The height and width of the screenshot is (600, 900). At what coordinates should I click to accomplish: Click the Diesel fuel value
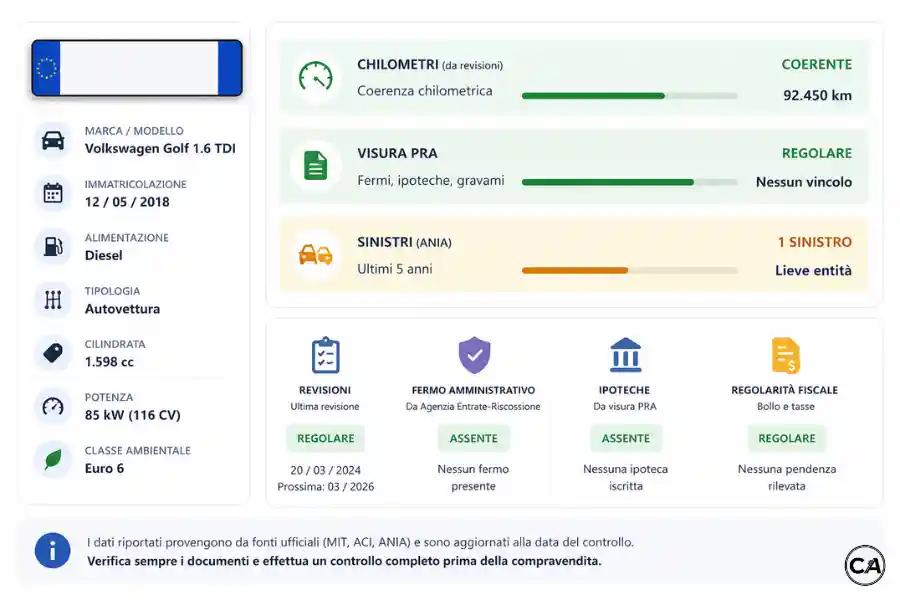pos(103,256)
